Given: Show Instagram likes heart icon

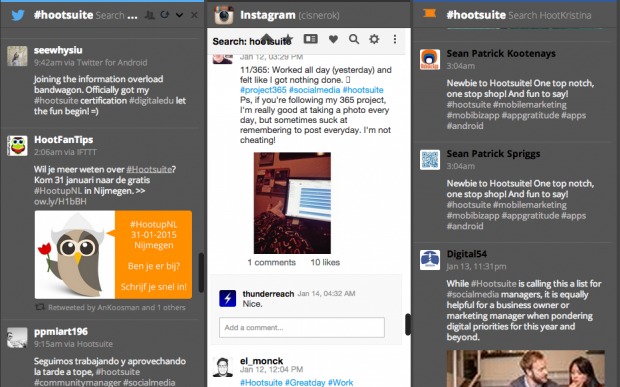Looking at the screenshot, I should coord(333,39).
